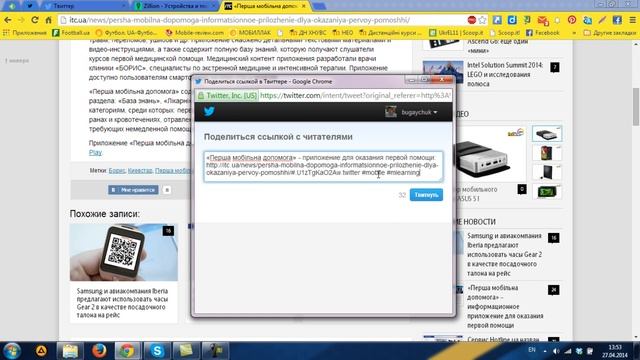Click the Facebook 'Мне нравится' button
Viewport: 640px width, 360px height.
click(133, 190)
